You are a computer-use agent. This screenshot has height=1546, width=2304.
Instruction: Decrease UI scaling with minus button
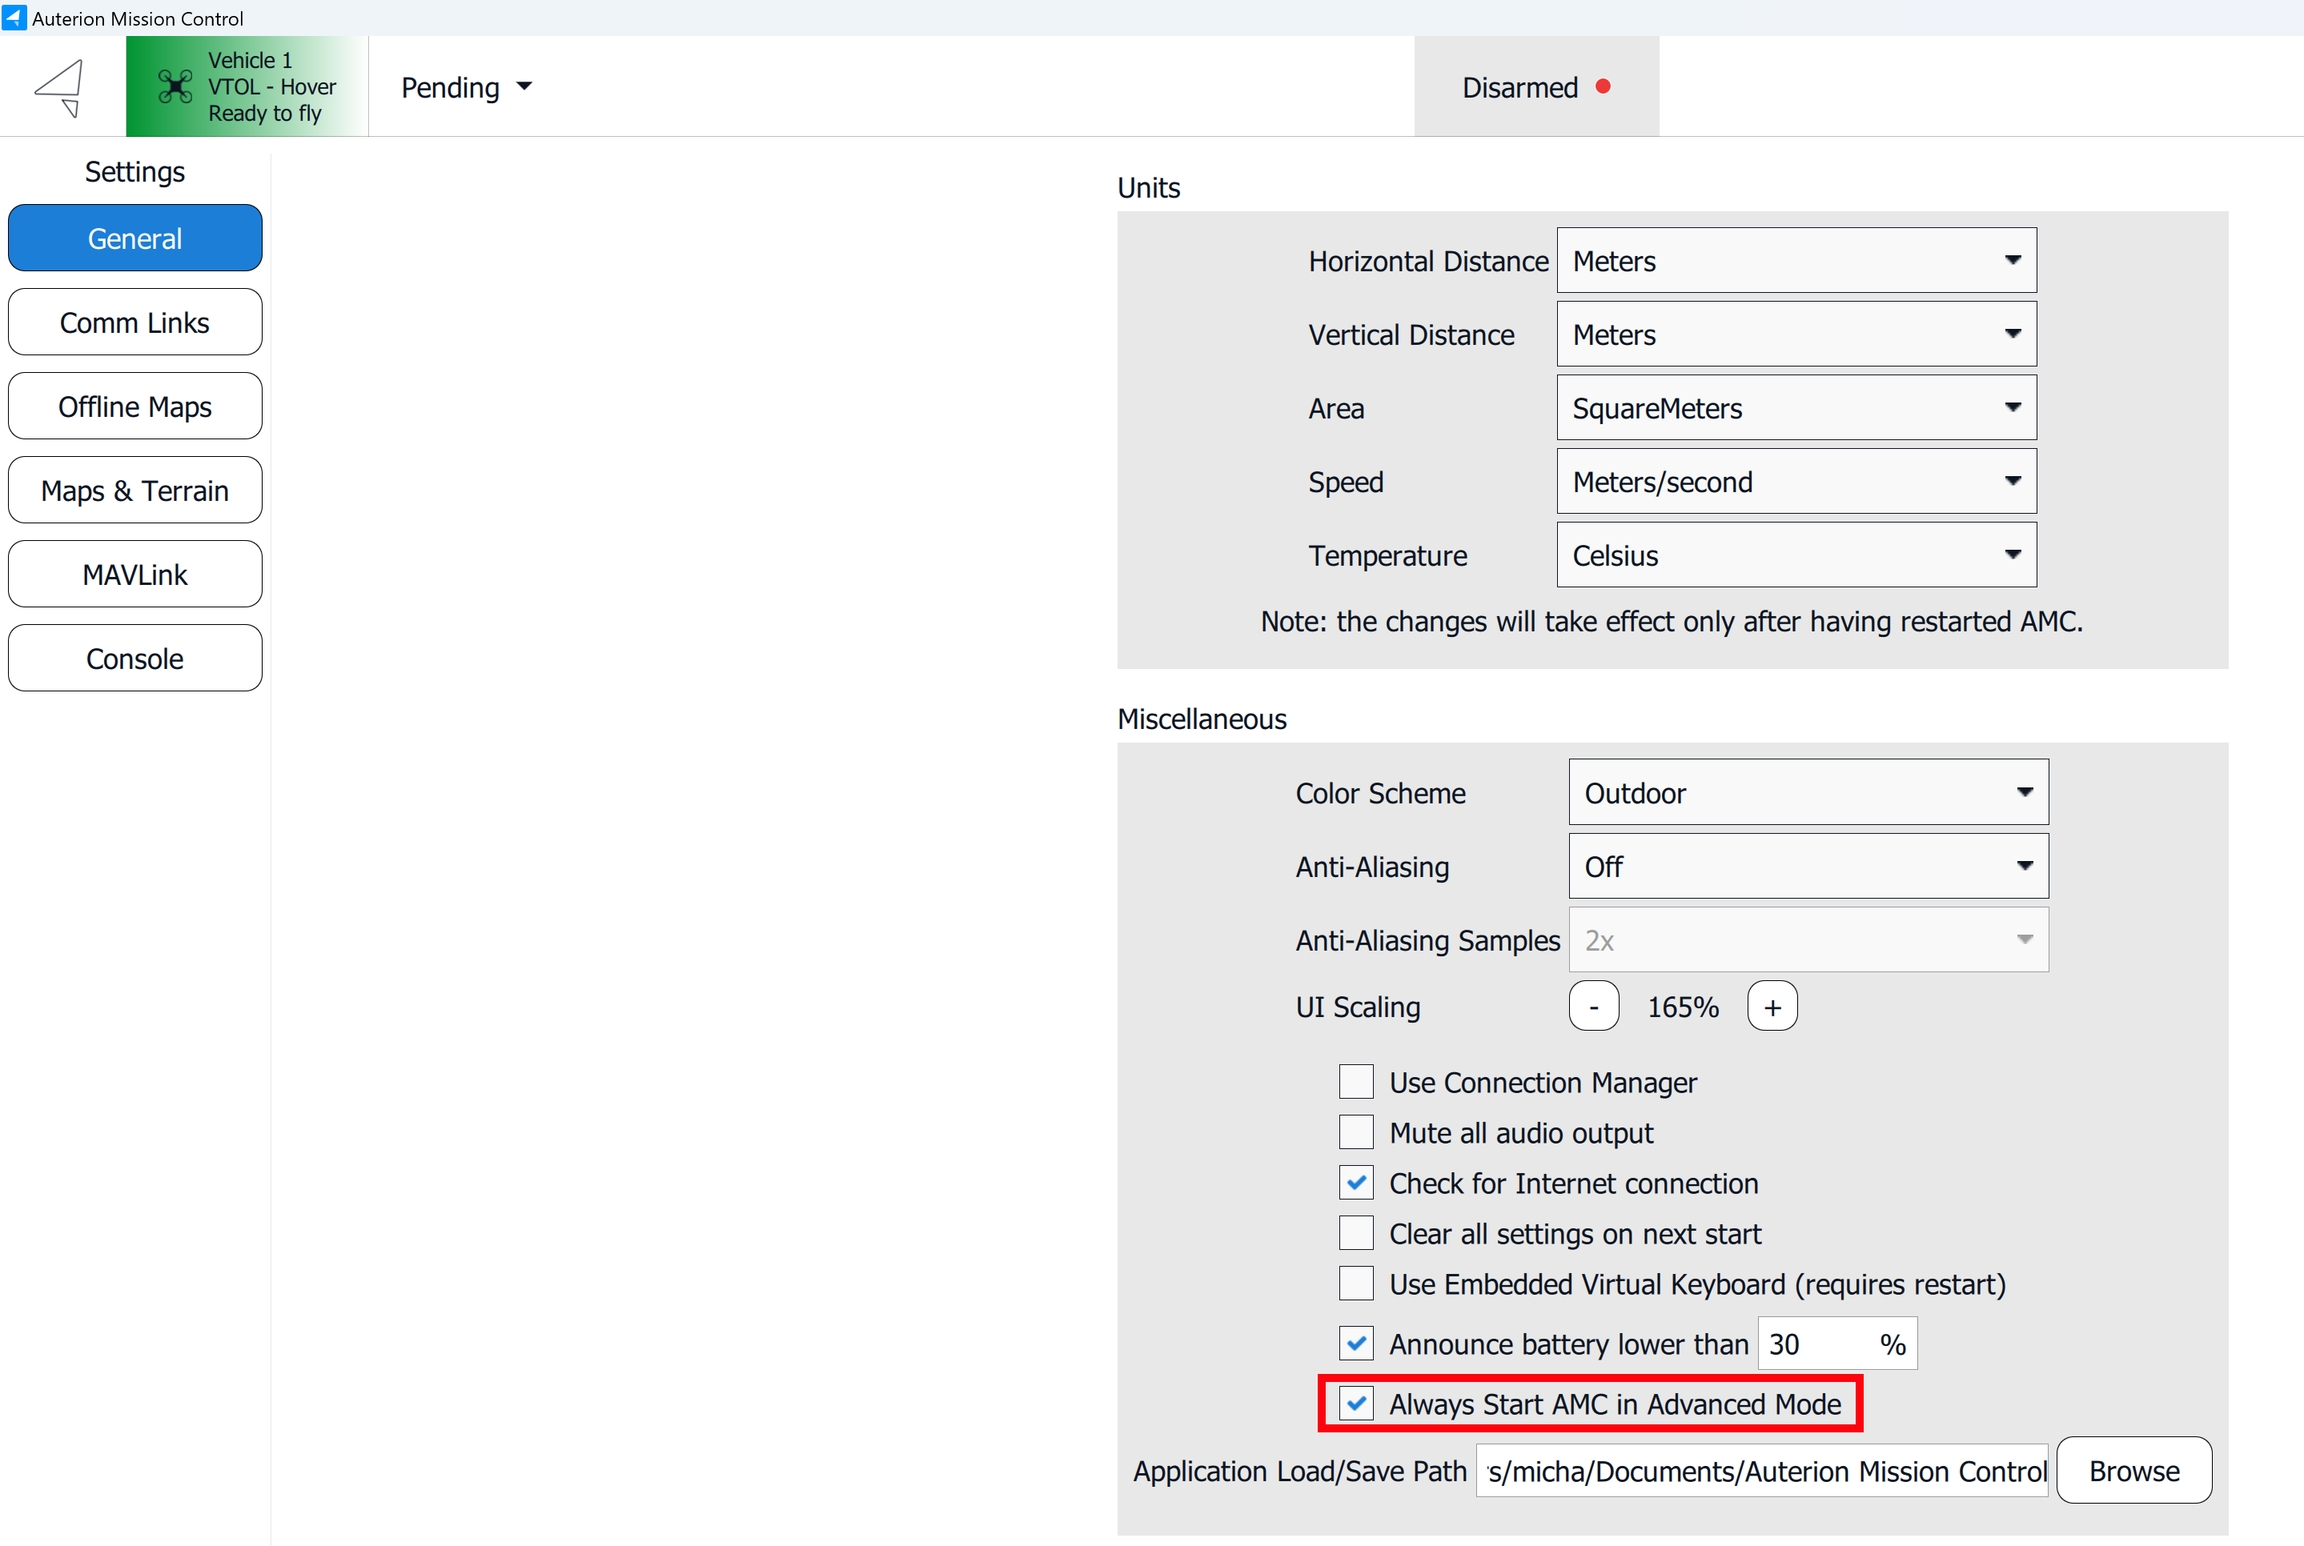click(1593, 1006)
